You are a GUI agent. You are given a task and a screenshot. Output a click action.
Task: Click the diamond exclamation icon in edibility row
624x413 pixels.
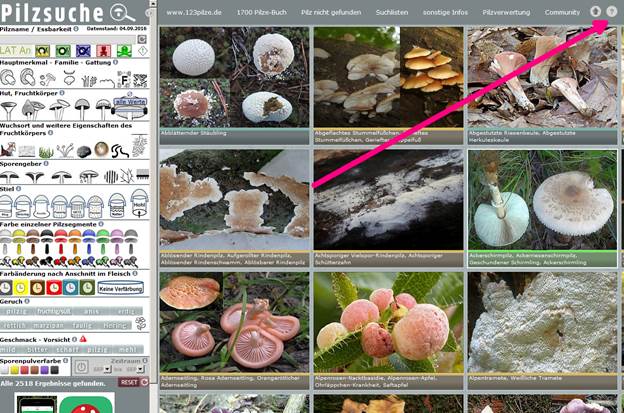click(x=142, y=51)
